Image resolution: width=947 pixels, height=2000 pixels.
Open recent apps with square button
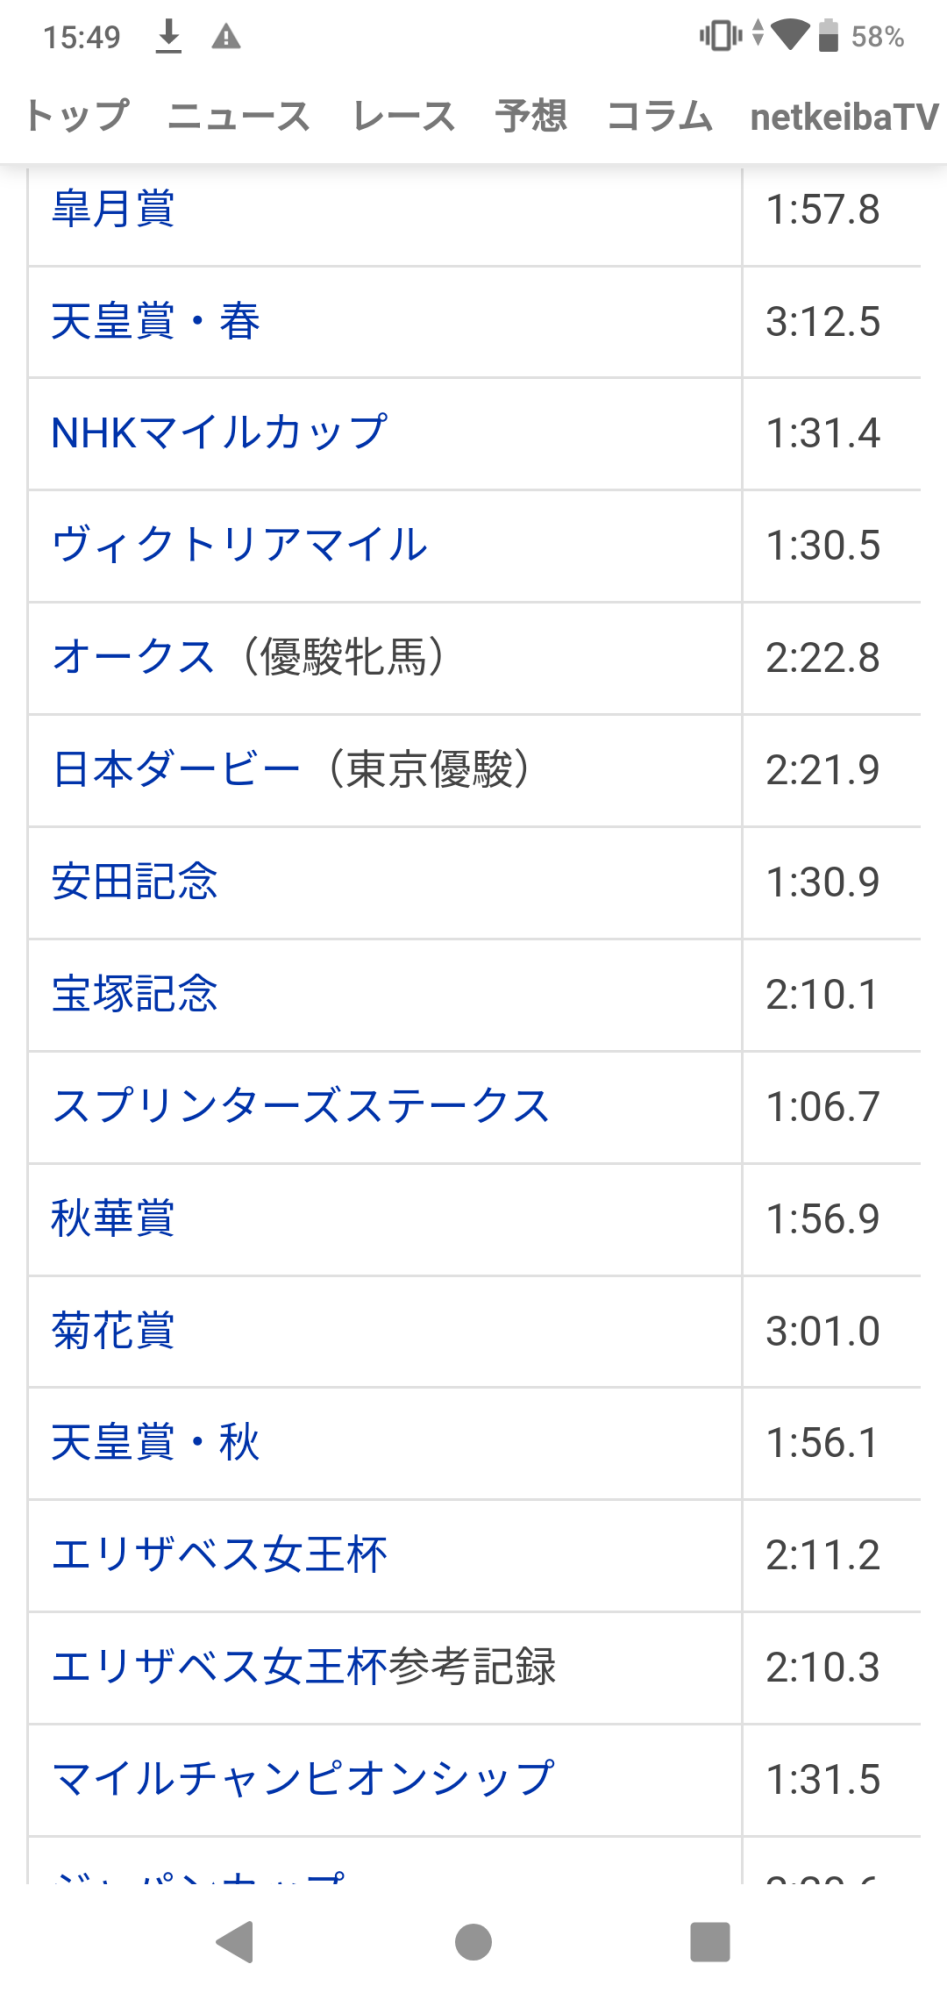tap(710, 1943)
